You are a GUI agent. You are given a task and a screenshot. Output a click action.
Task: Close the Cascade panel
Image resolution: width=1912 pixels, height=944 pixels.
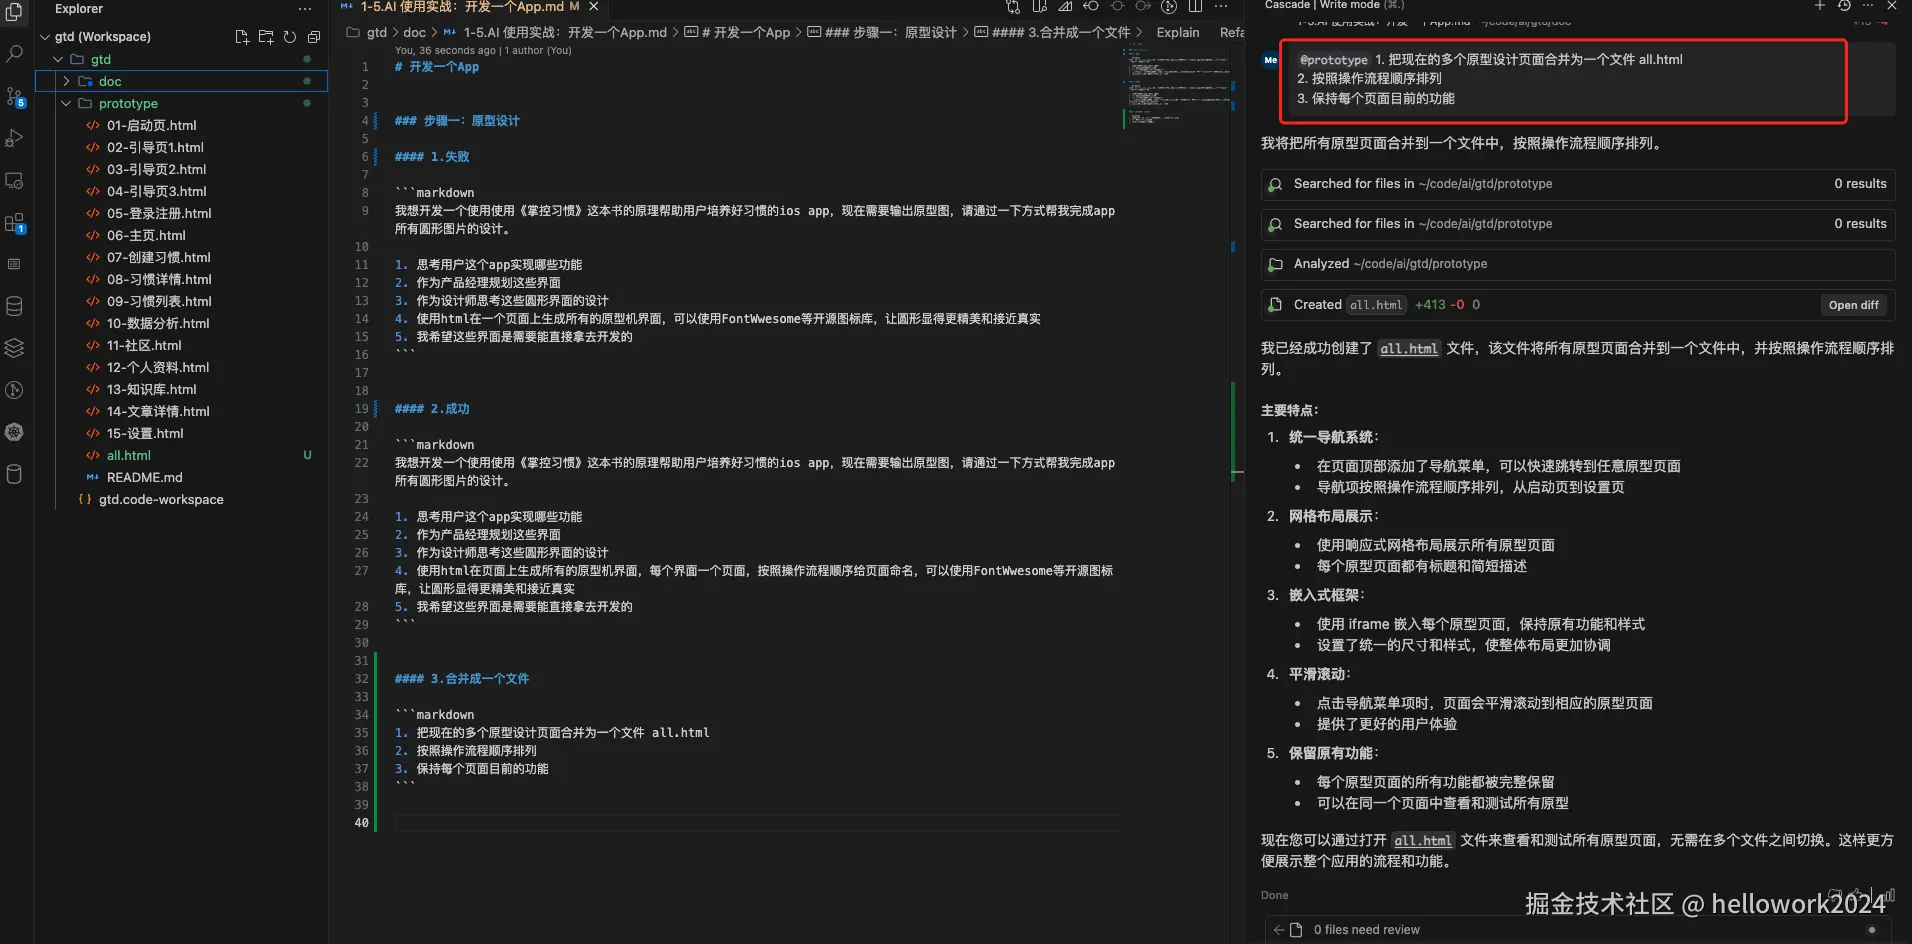click(x=1892, y=6)
